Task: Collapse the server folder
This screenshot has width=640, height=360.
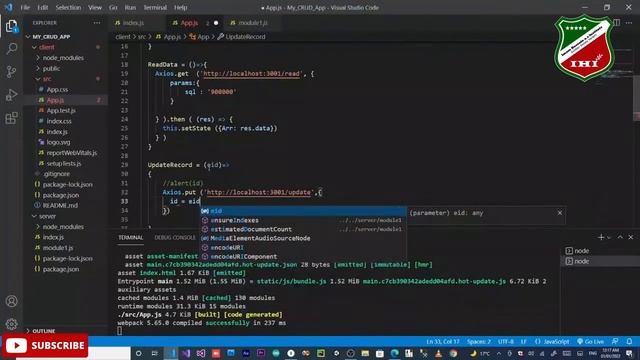Action: tap(47, 216)
